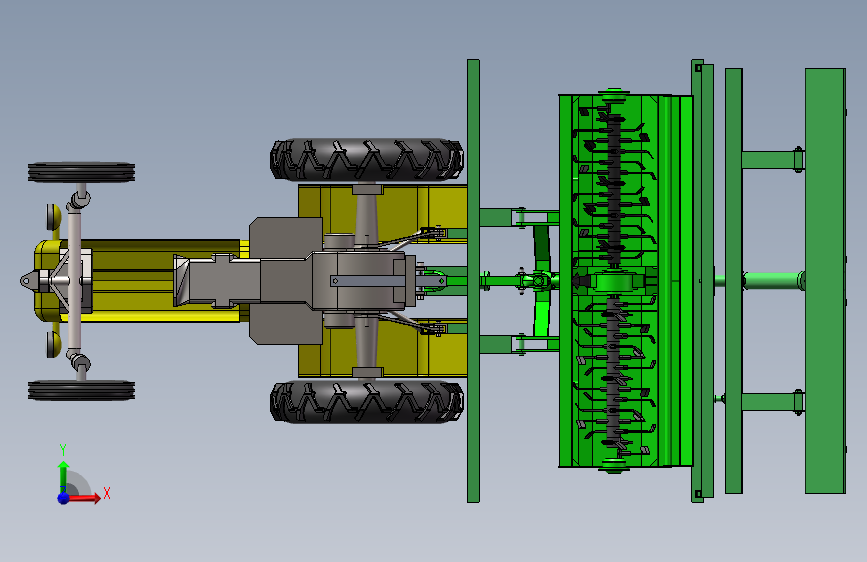867x562 pixels.
Task: Select the lower rear tractor tire in the model
Action: point(367,402)
